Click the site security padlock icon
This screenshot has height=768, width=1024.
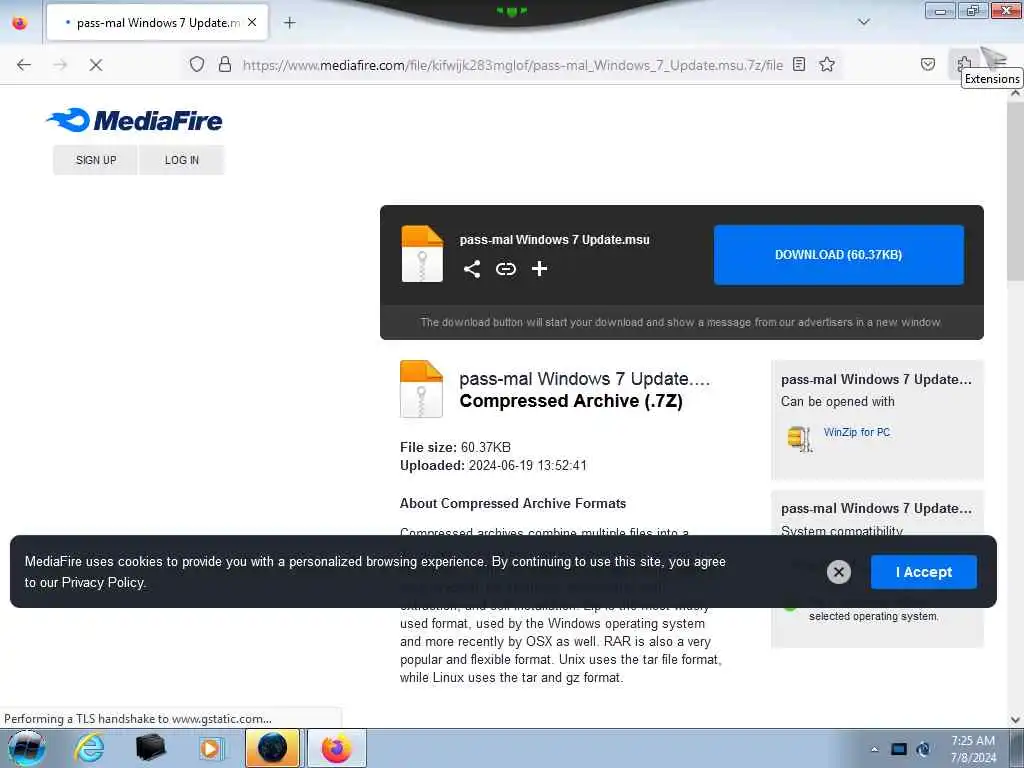(225, 64)
